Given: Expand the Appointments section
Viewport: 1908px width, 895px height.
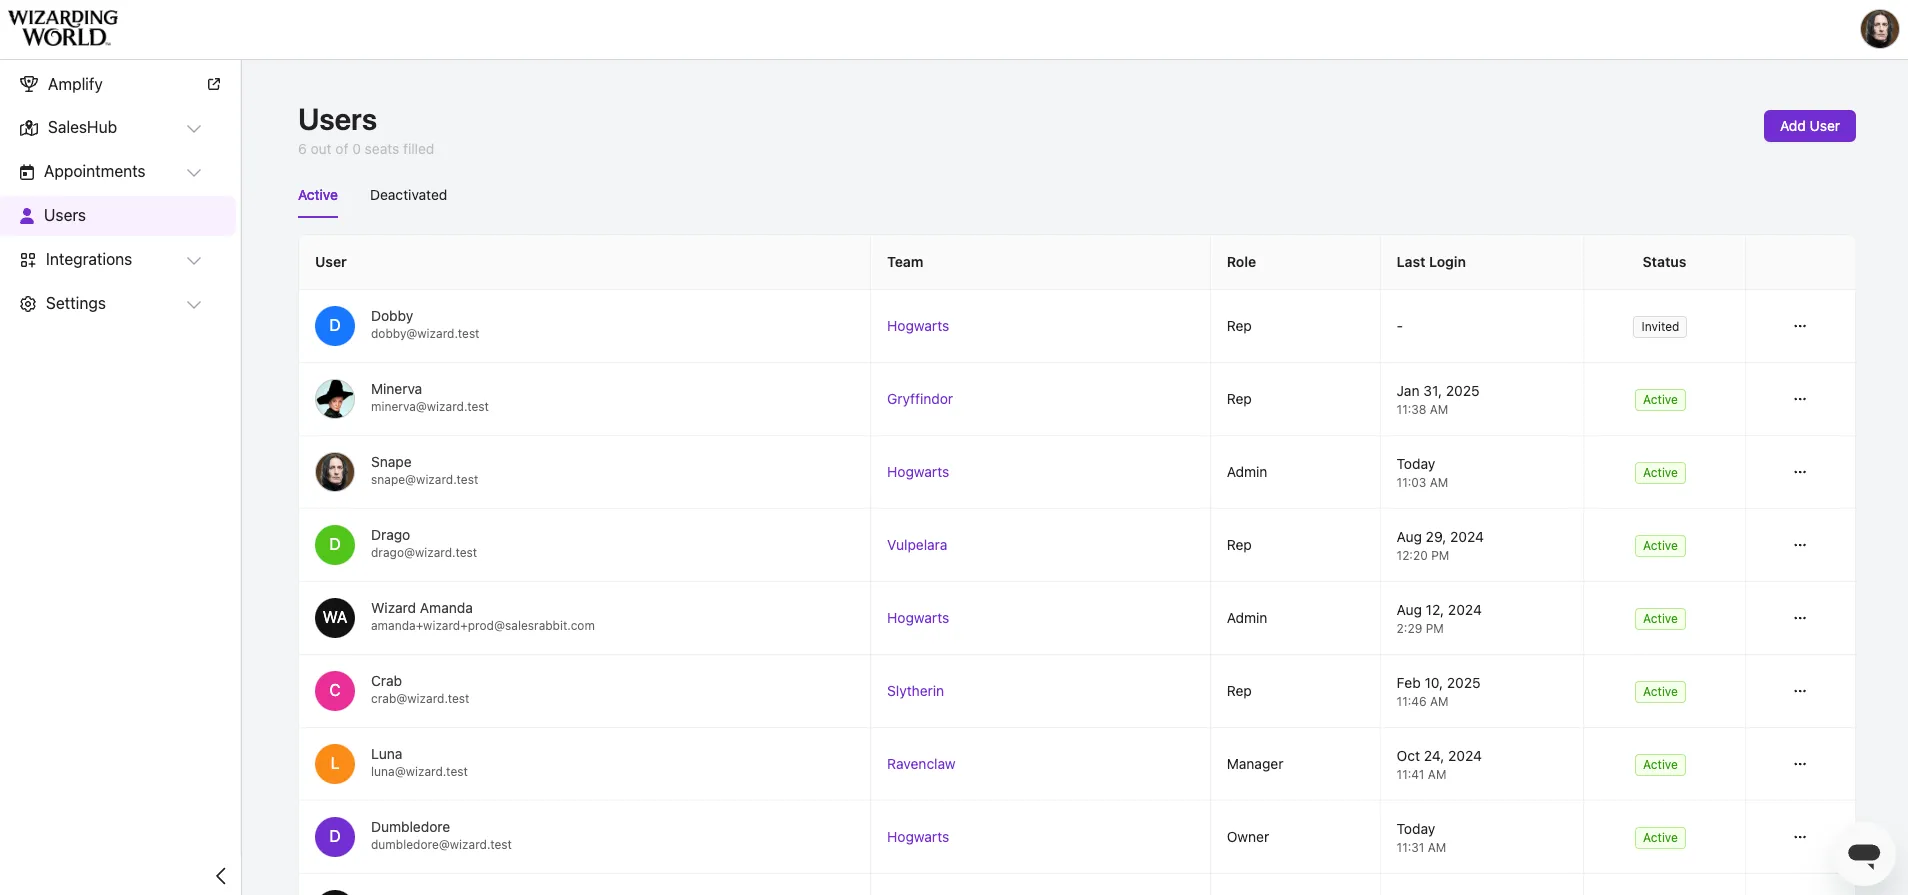Looking at the screenshot, I should coord(194,172).
